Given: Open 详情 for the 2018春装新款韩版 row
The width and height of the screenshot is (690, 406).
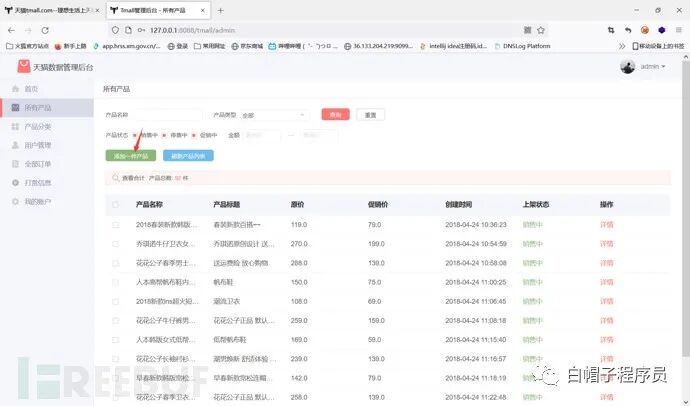Looking at the screenshot, I should 607,225.
